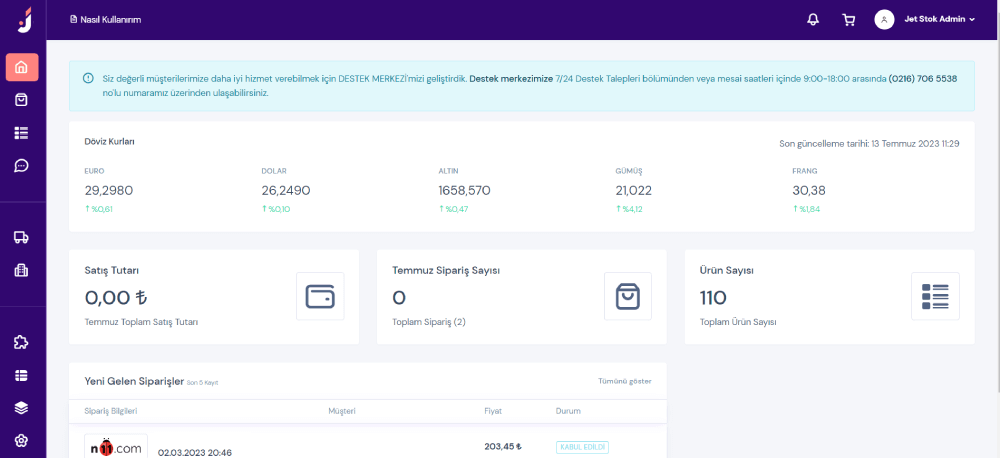Open the shopping cart in header
Screen dimensions: 1000x458
(x=849, y=19)
